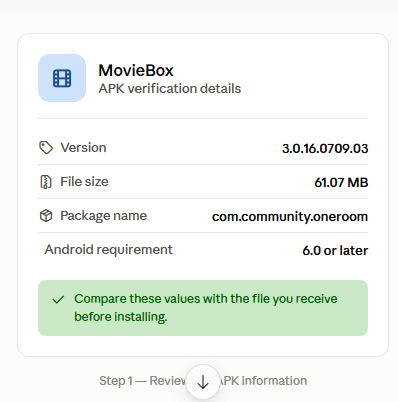
Task: Click the Version label
Action: tap(83, 148)
